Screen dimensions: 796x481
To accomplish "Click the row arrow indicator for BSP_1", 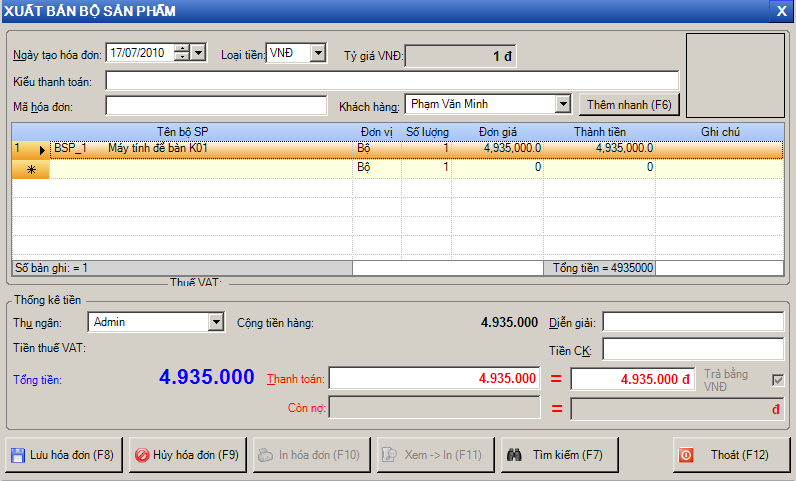I will click(42, 150).
